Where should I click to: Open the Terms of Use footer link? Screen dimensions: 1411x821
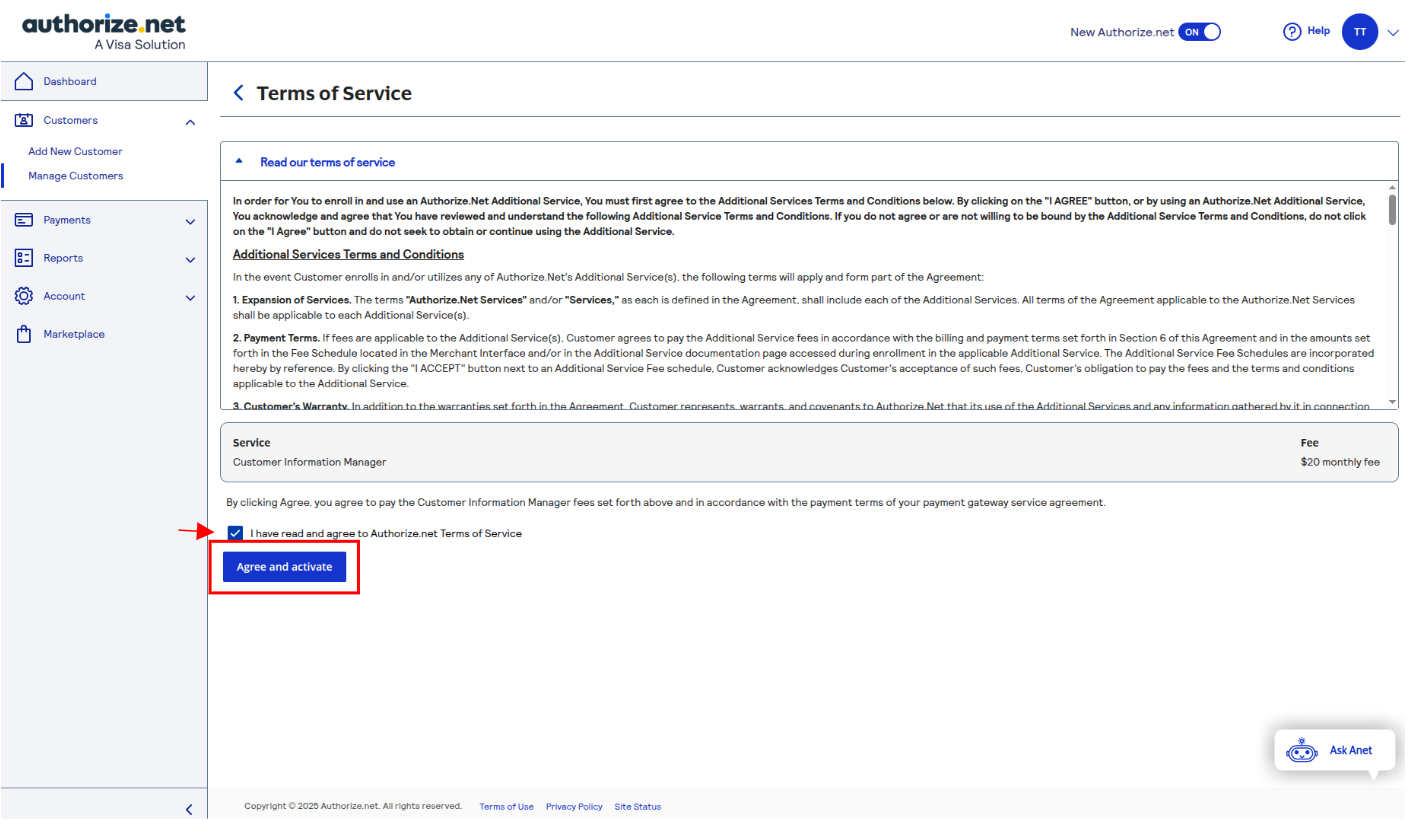click(x=506, y=807)
